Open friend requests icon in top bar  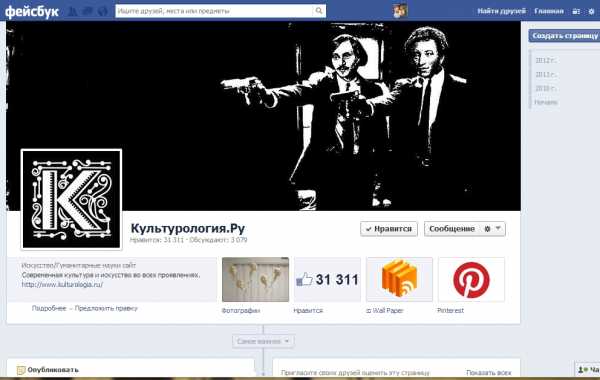pyautogui.click(x=72, y=11)
